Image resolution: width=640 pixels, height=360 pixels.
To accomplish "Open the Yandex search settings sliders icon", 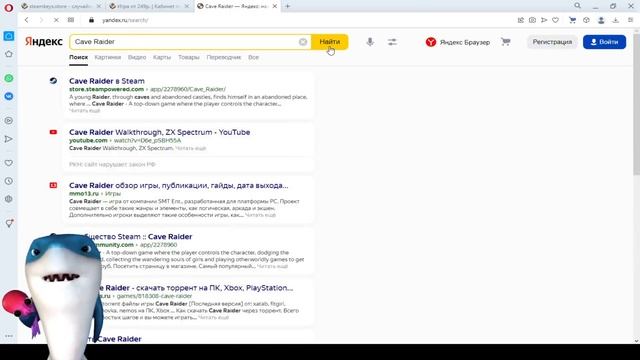I will pos(392,42).
